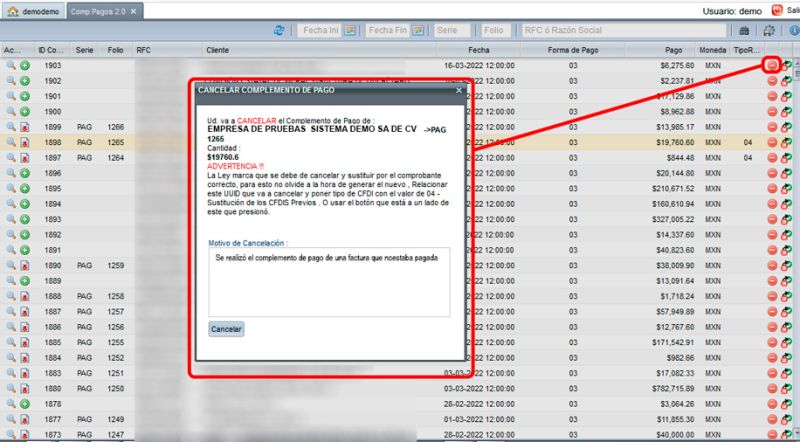
Task: Sort by the Fecha column header
Action: click(x=477, y=49)
